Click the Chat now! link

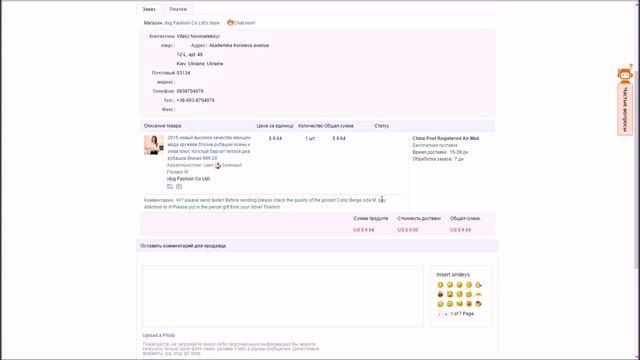(x=244, y=23)
